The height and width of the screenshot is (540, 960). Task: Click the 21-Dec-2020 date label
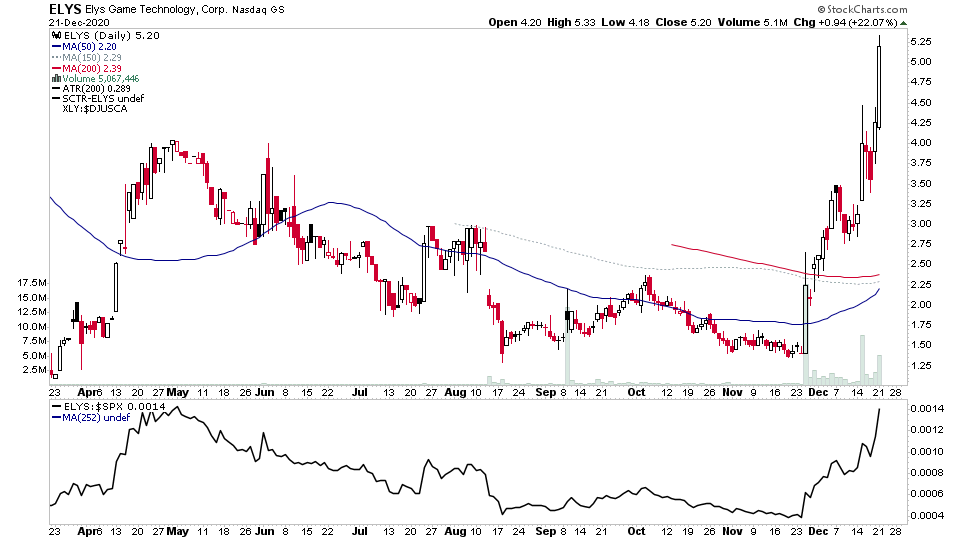tap(77, 22)
